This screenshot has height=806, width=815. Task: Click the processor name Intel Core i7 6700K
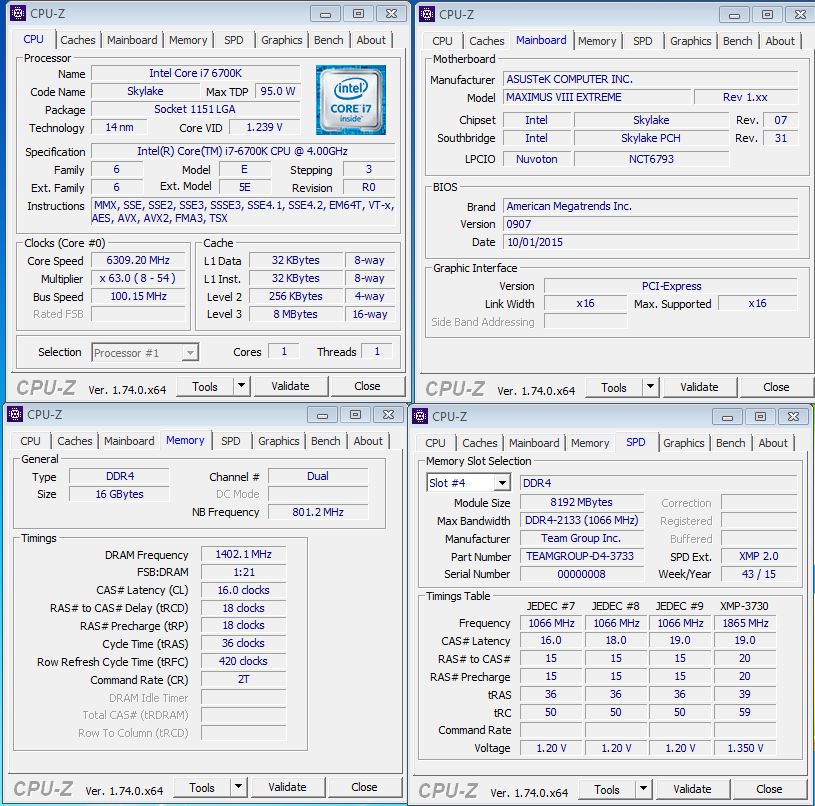click(x=195, y=73)
